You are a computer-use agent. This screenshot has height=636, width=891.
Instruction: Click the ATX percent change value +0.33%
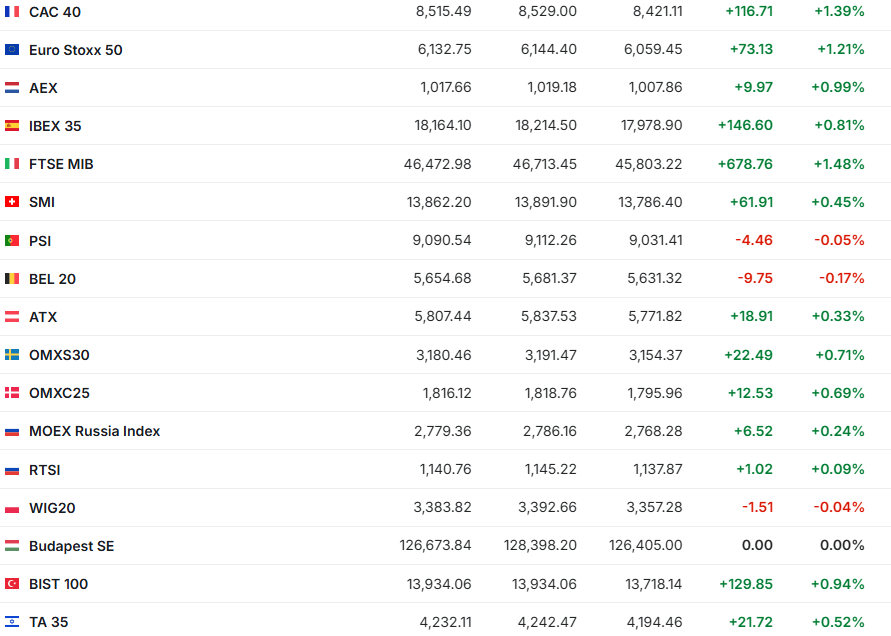pyautogui.click(x=838, y=317)
